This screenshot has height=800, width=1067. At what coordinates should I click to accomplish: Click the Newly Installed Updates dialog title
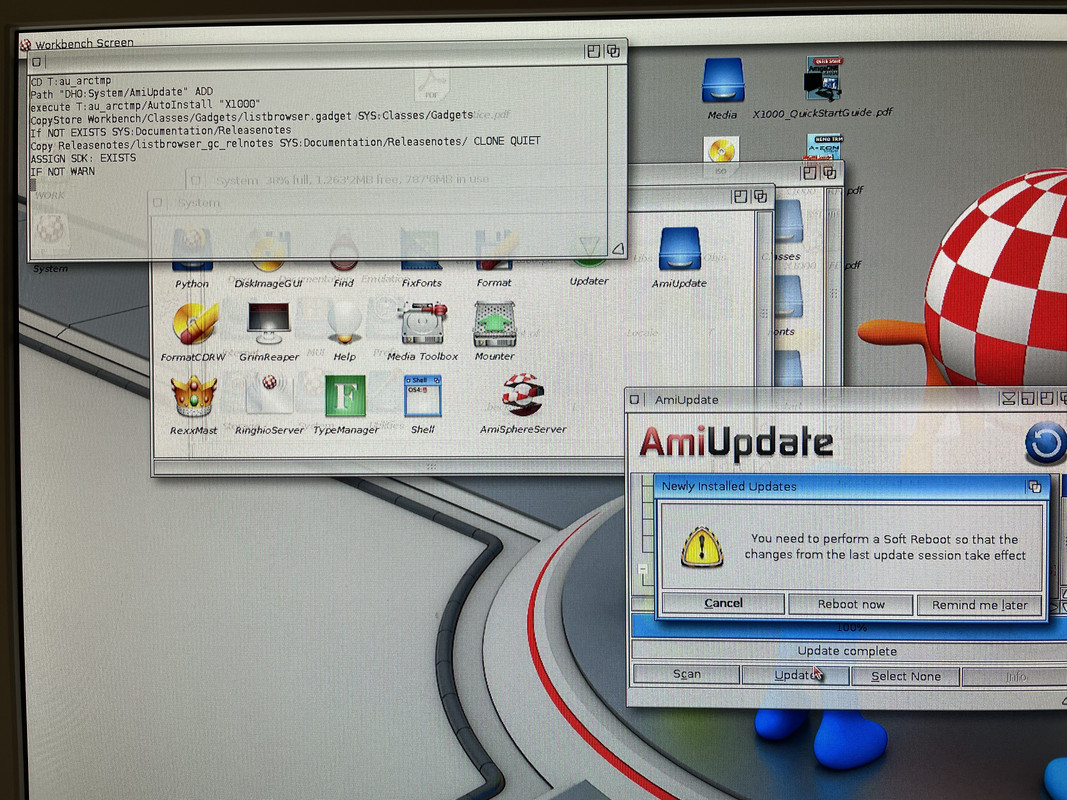tap(729, 486)
